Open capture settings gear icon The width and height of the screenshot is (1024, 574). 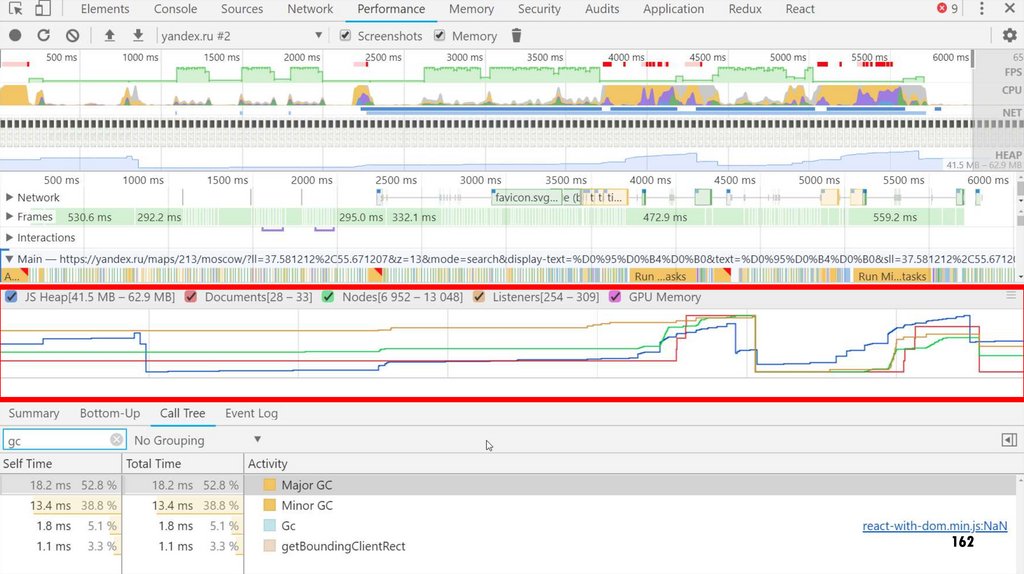1009,35
